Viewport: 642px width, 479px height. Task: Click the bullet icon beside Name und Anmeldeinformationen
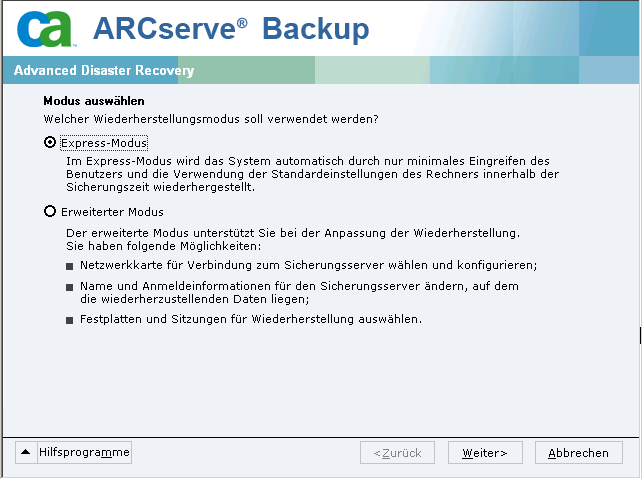[69, 286]
